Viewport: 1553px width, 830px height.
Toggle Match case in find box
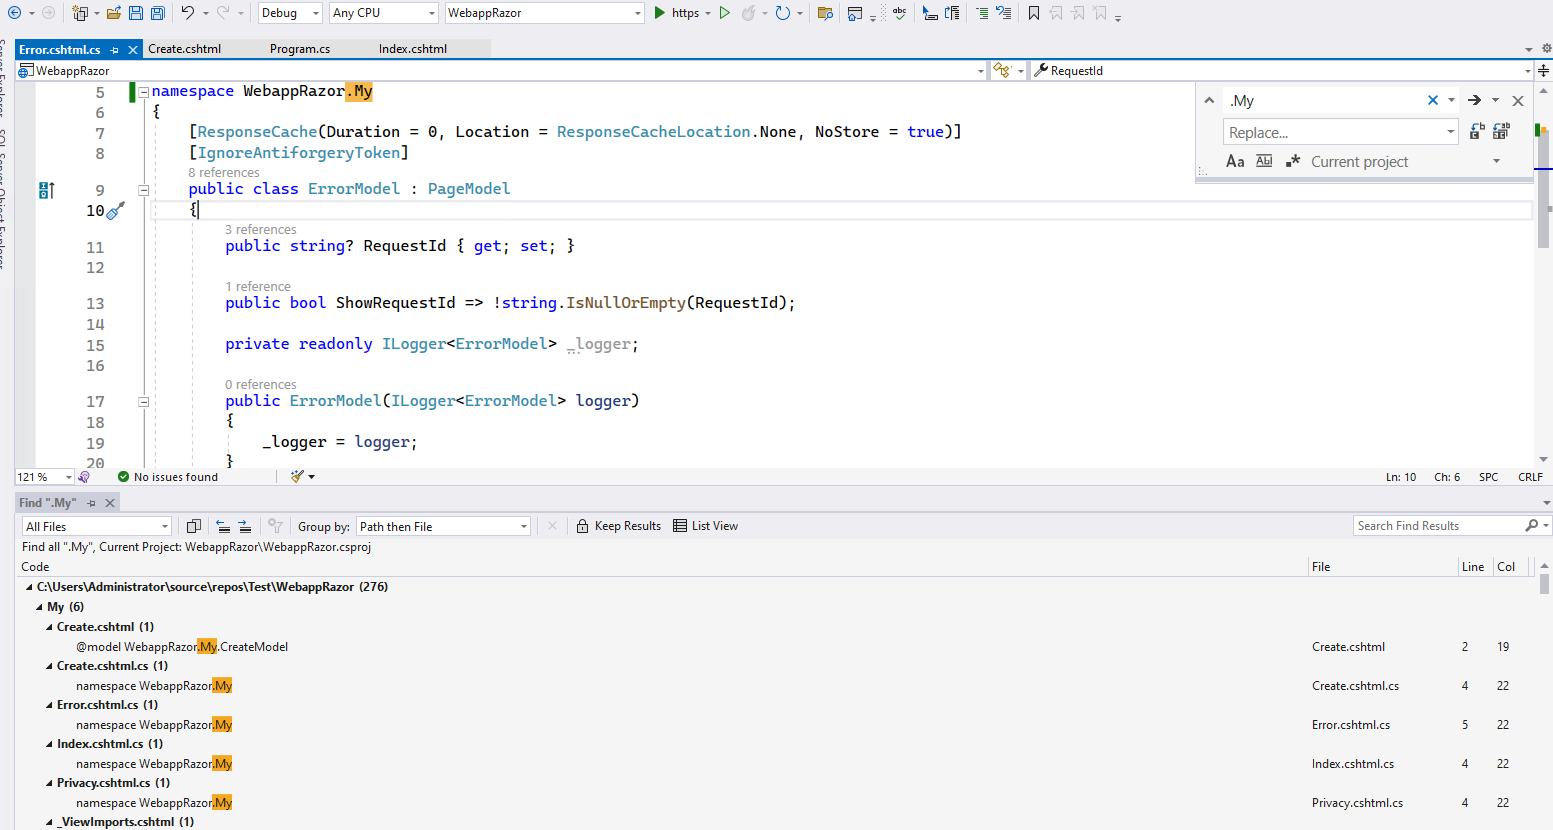point(1235,161)
